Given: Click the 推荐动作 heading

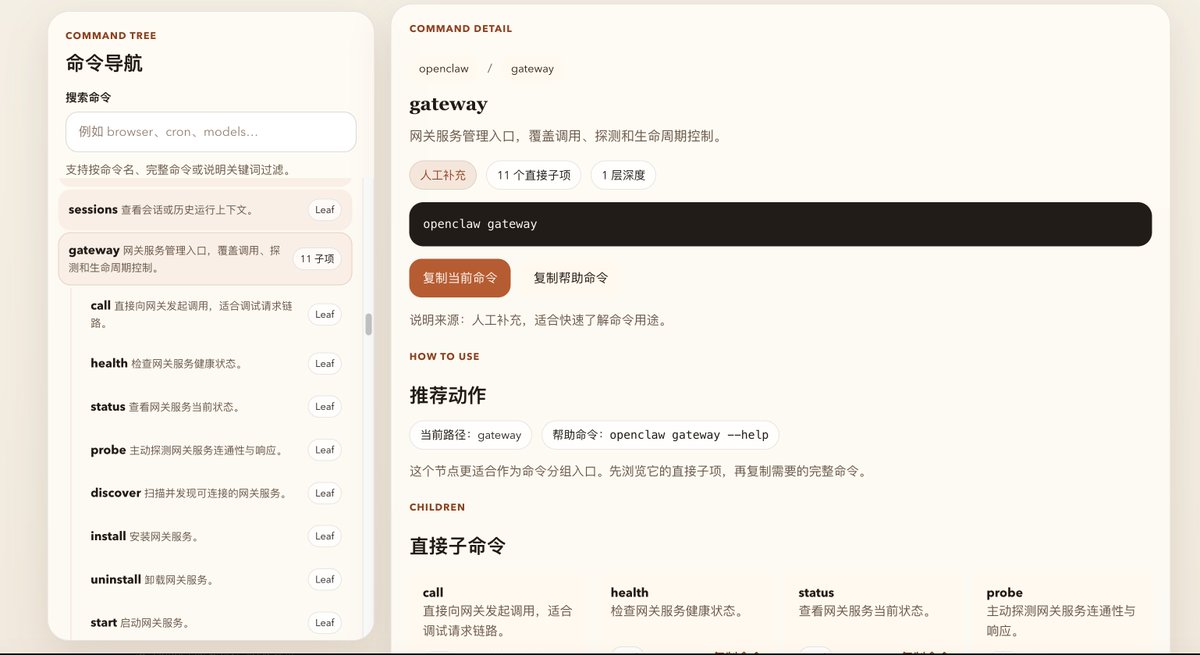Looking at the screenshot, I should (x=448, y=395).
